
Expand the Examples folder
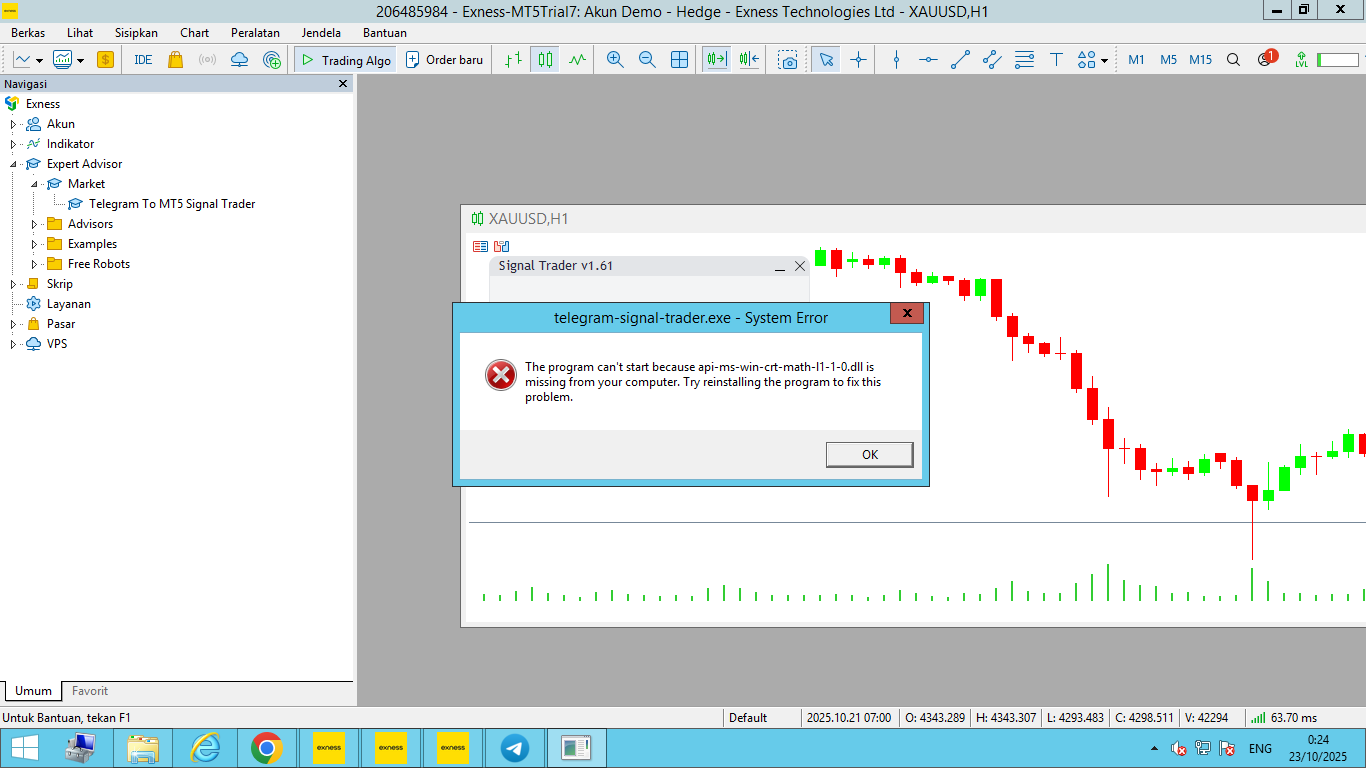click(34, 244)
